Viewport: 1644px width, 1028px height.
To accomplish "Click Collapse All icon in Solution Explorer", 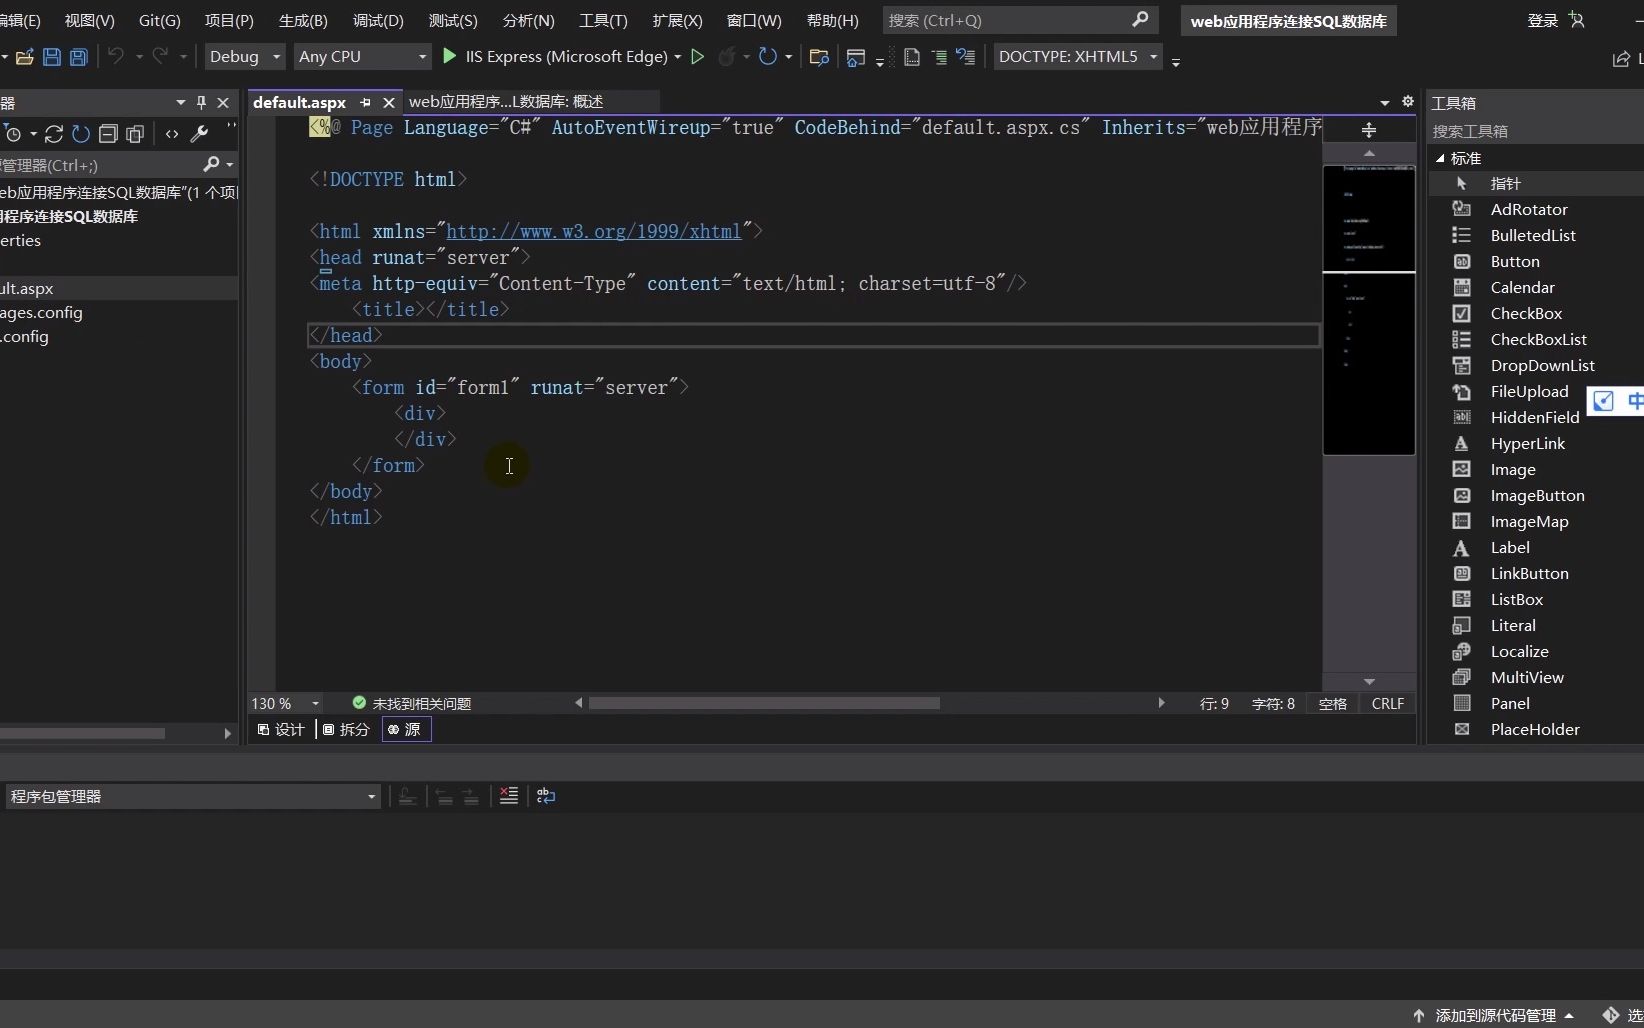I will pos(108,134).
